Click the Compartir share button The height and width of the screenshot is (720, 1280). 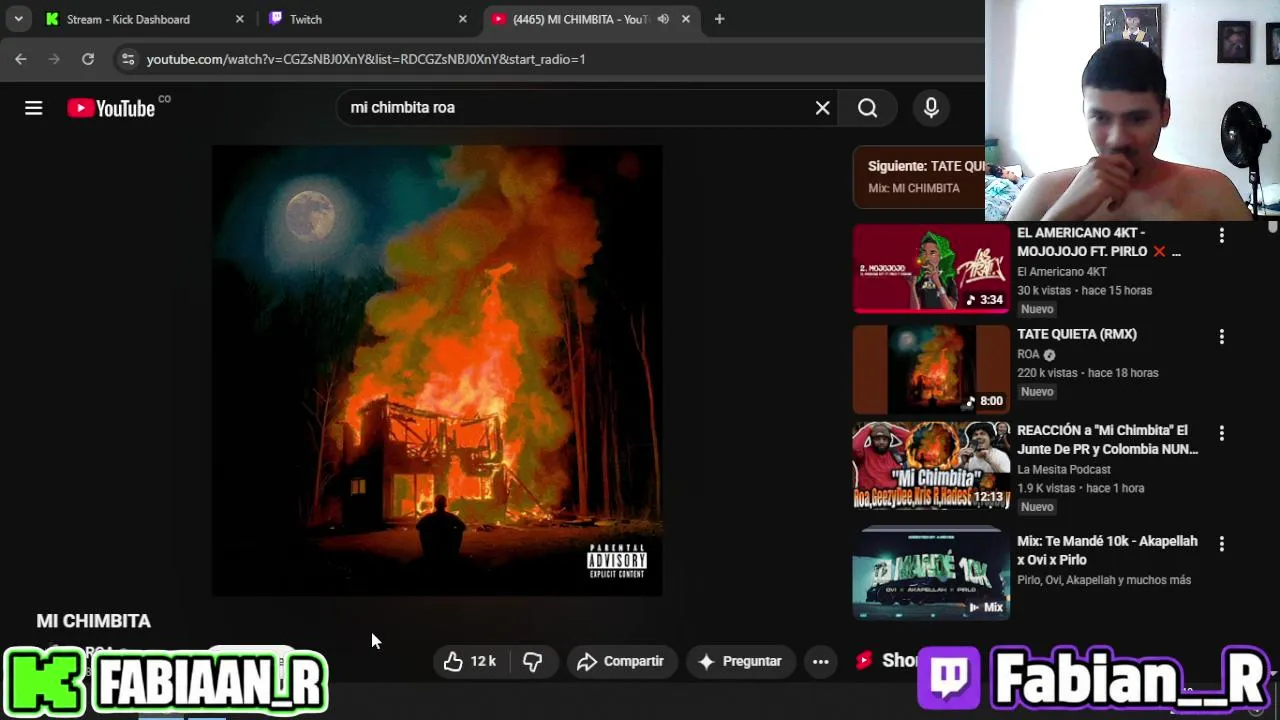point(620,661)
